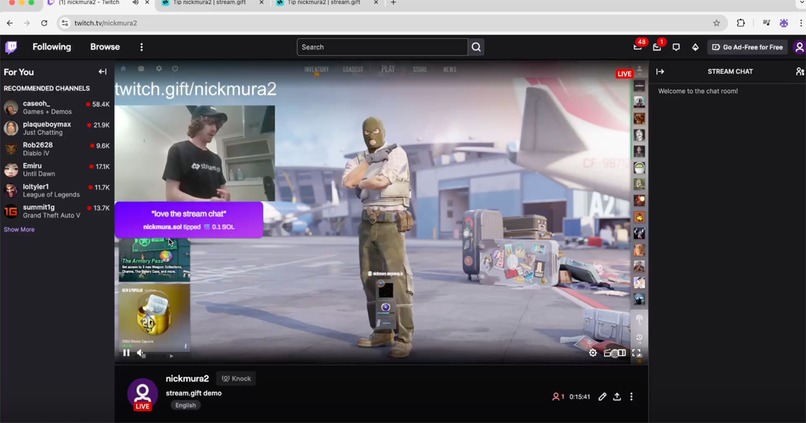Image resolution: width=806 pixels, height=423 pixels.
Task: Click the nickmura2 channel avatar below video
Action: coord(142,394)
